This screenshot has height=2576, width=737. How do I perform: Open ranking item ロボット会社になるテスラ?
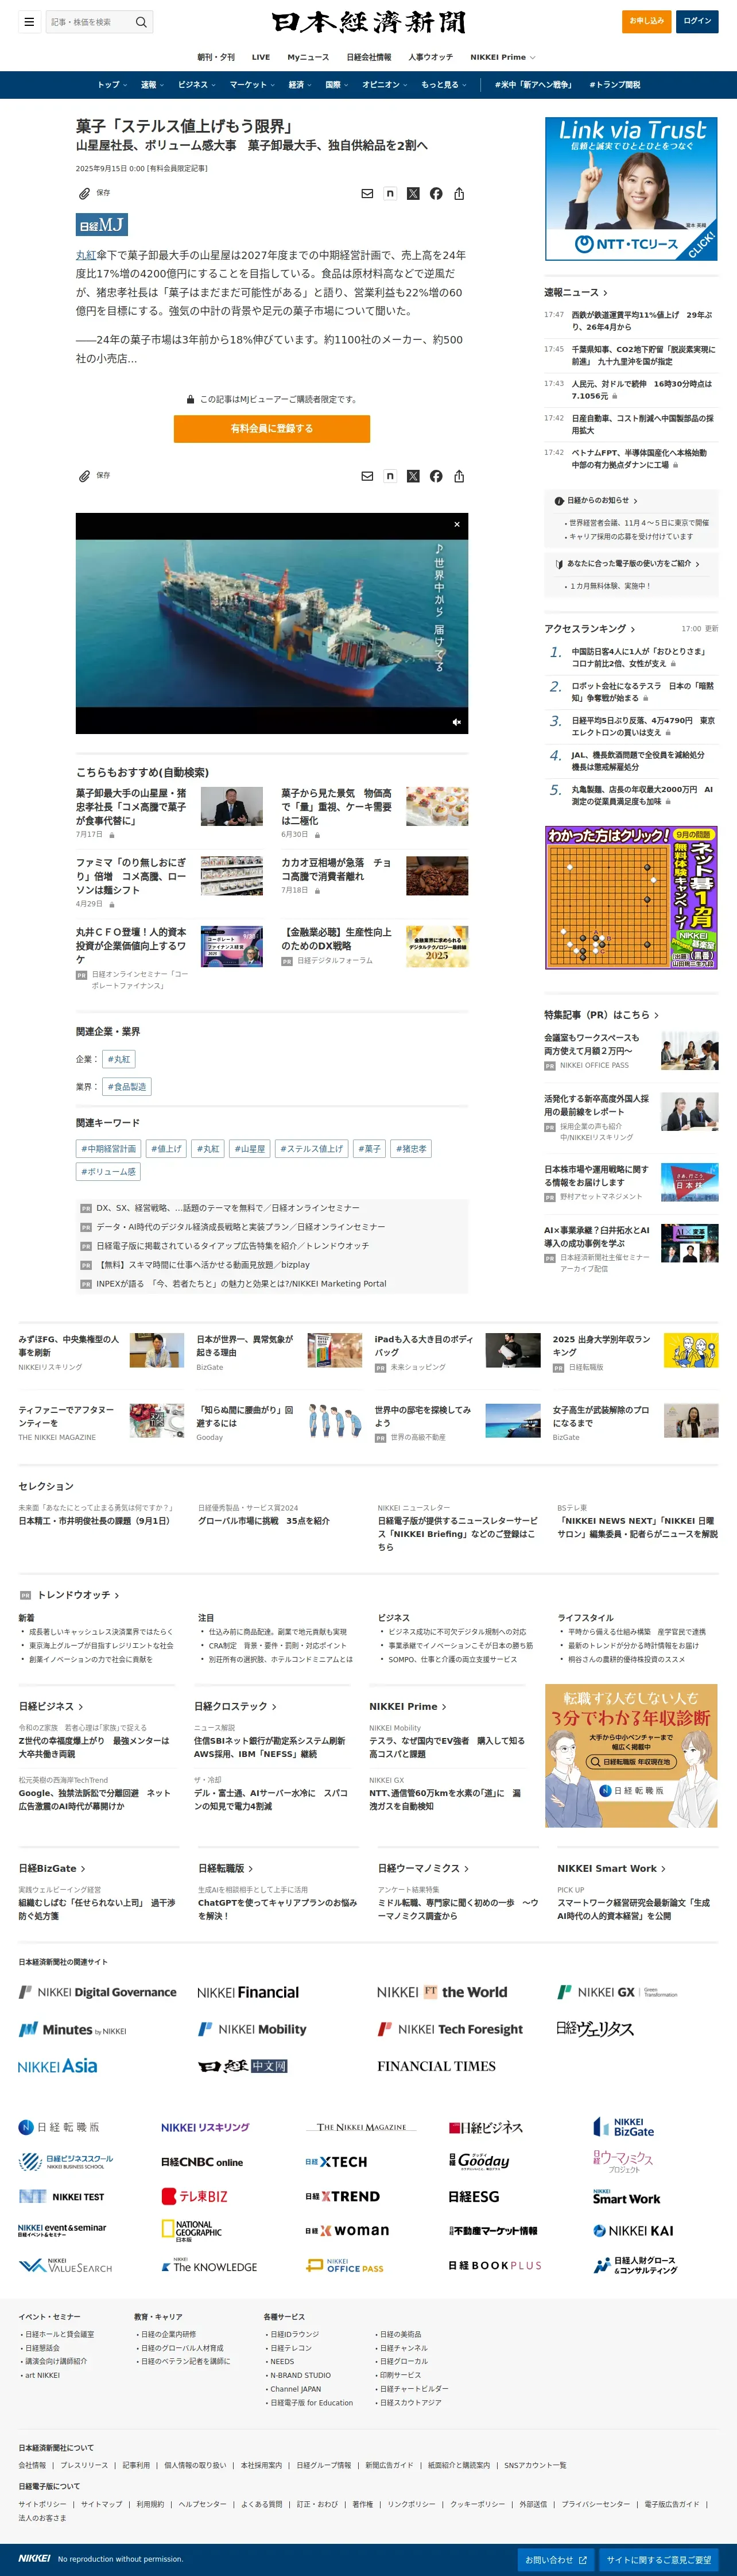pyautogui.click(x=643, y=692)
